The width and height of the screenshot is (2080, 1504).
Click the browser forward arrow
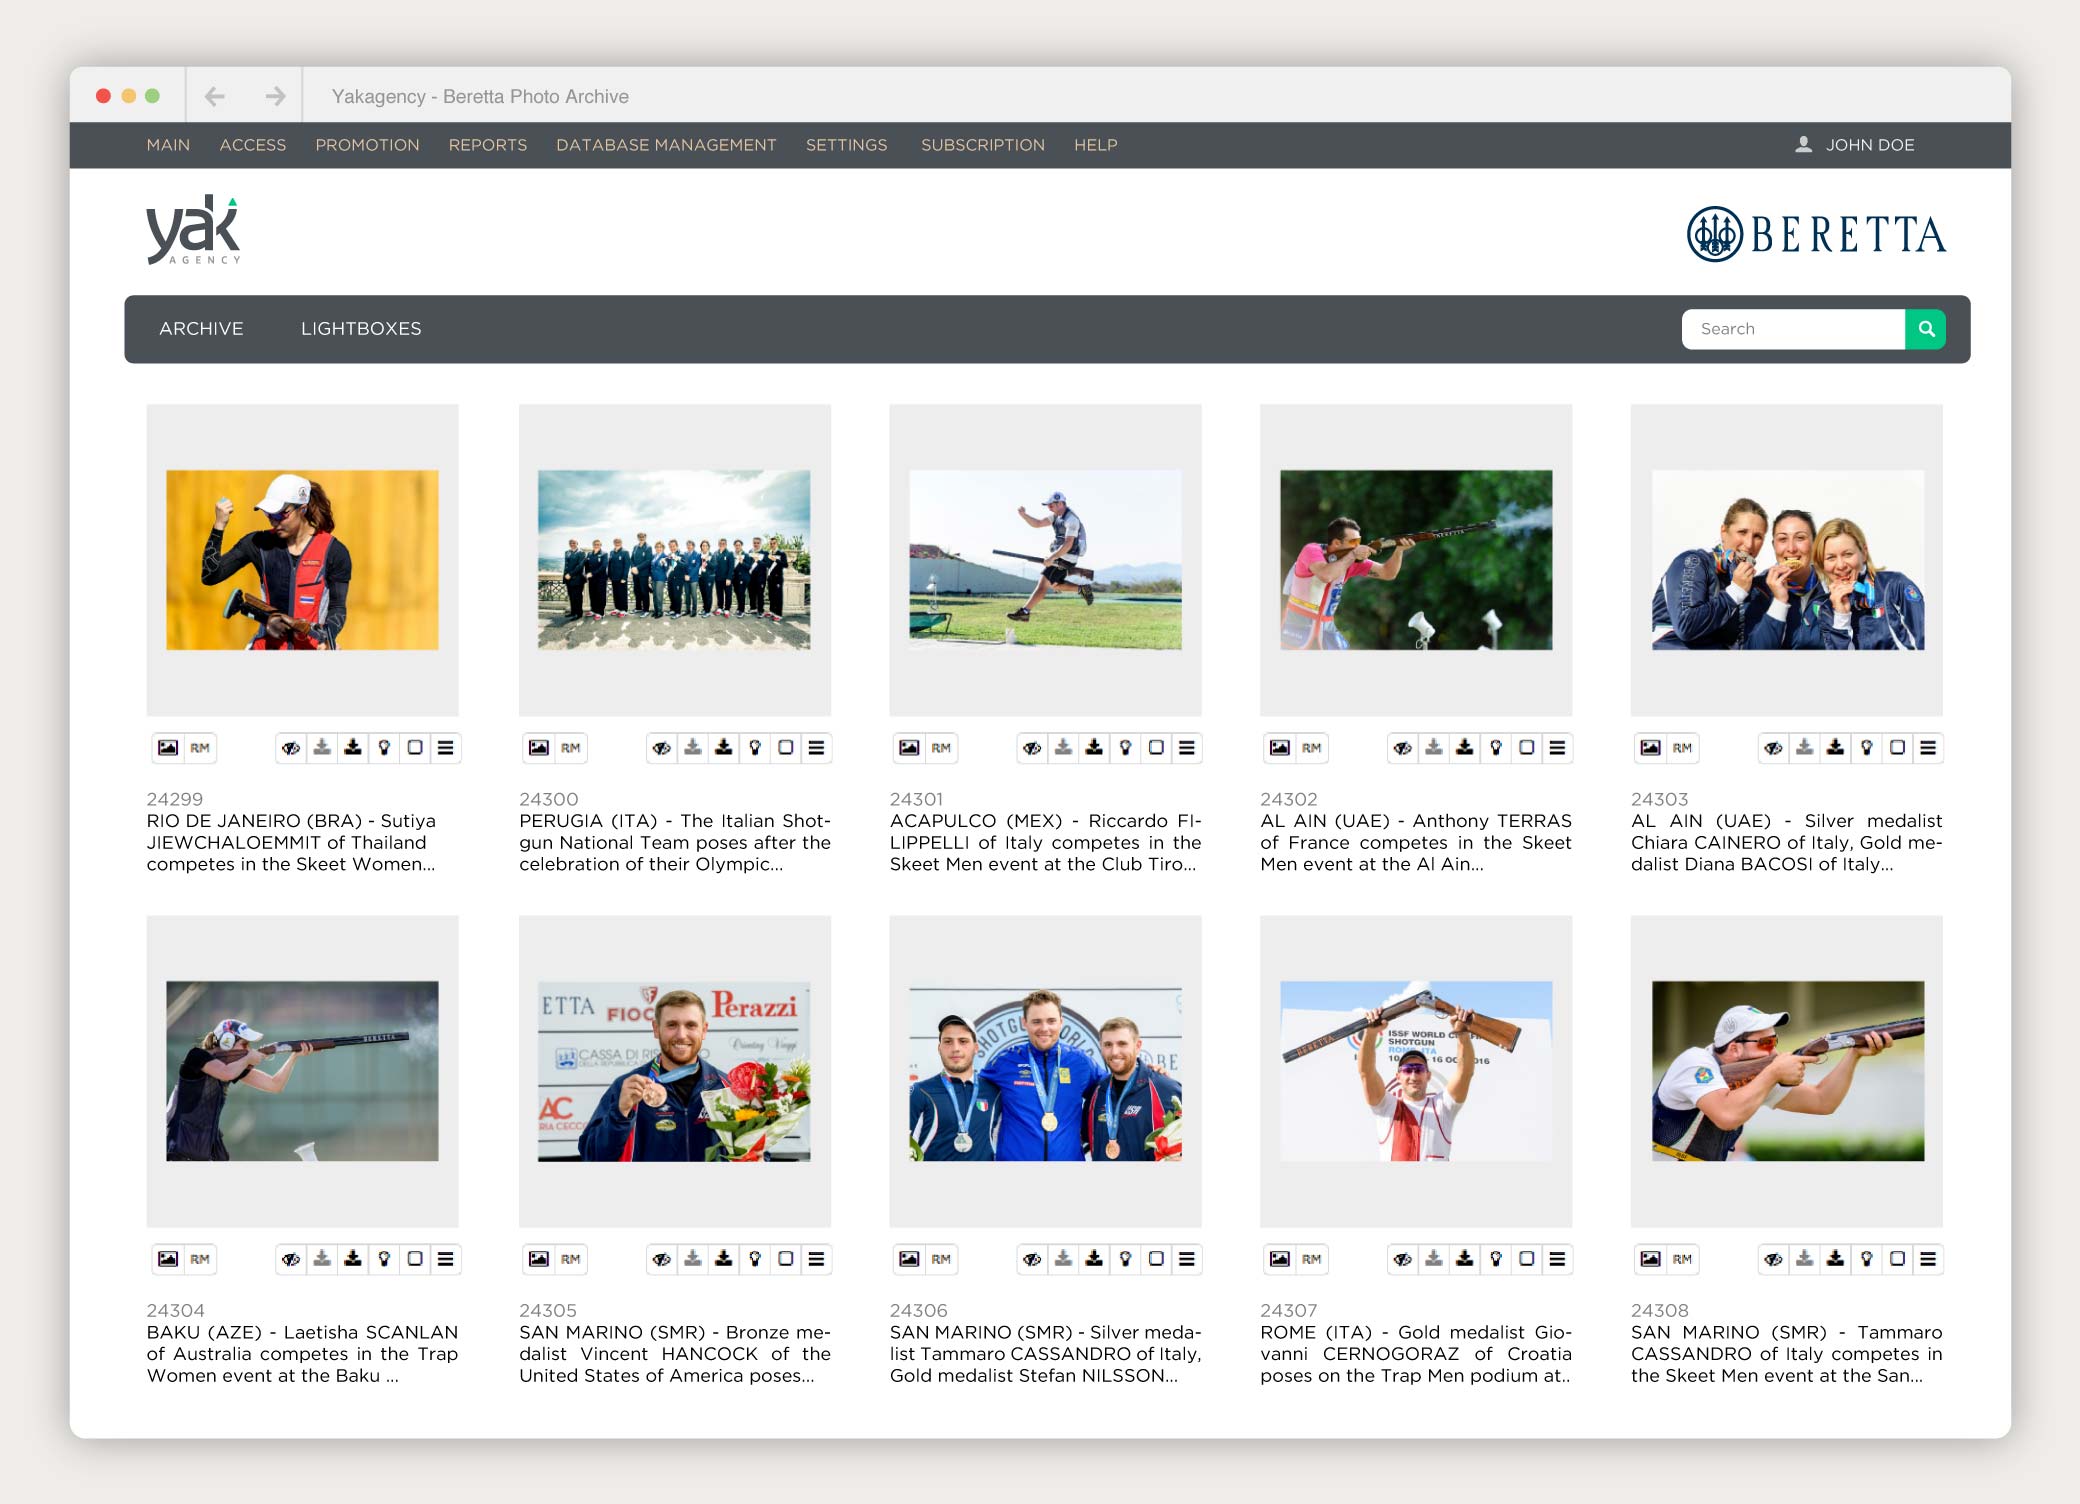click(x=275, y=96)
